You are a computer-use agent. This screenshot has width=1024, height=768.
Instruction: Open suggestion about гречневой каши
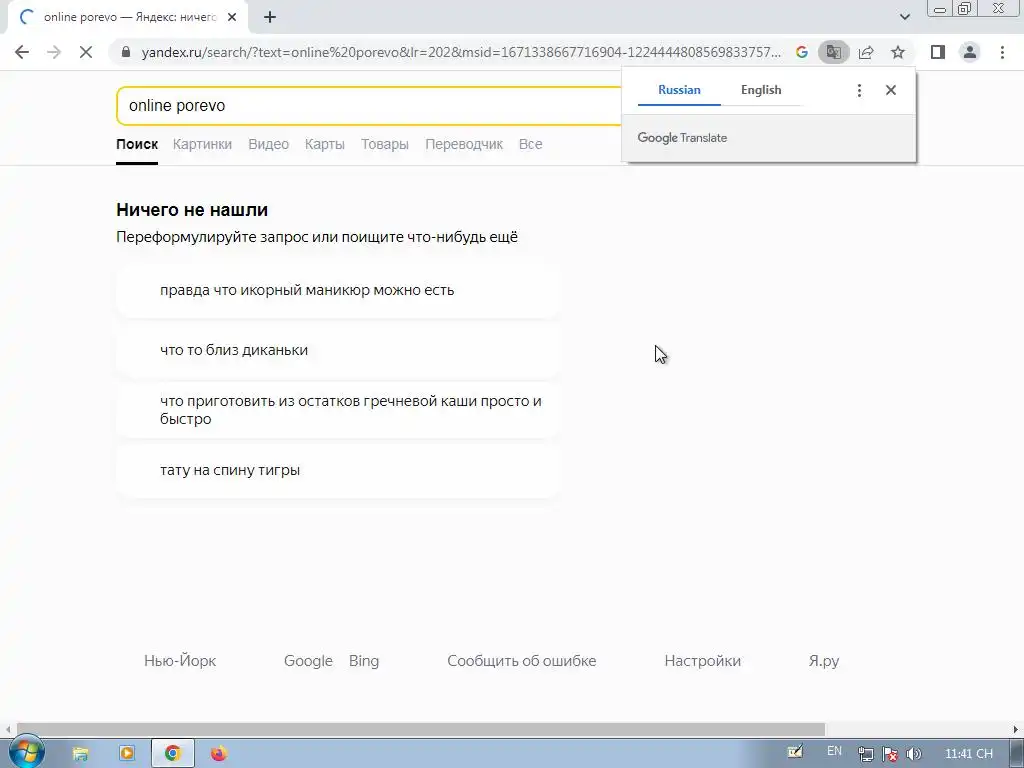click(x=338, y=410)
